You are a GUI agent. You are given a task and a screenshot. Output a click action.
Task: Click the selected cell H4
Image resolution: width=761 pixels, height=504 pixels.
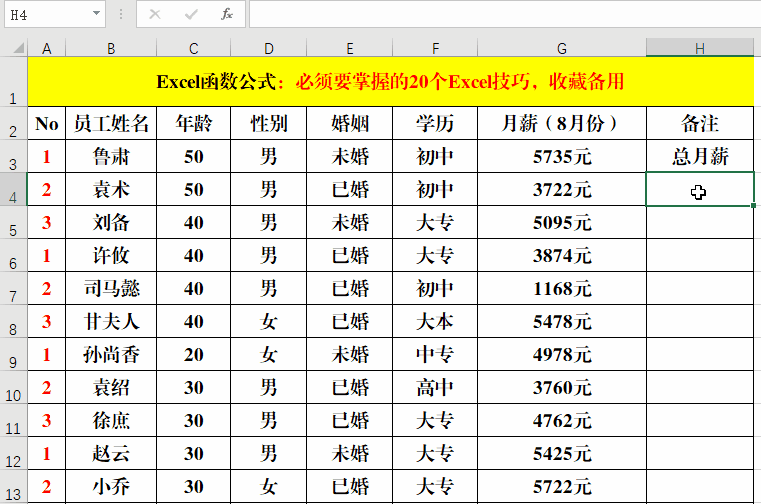coord(700,189)
